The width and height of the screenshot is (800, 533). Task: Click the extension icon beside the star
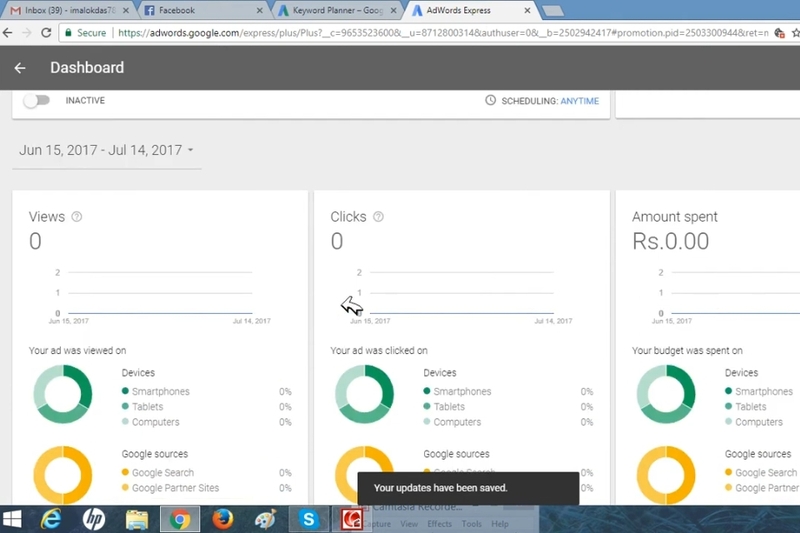(779, 33)
